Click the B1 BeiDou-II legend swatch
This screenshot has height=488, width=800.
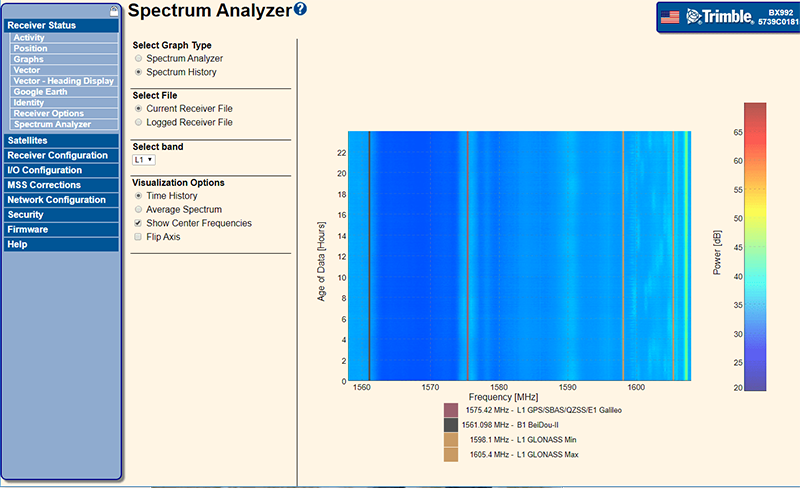tap(451, 425)
